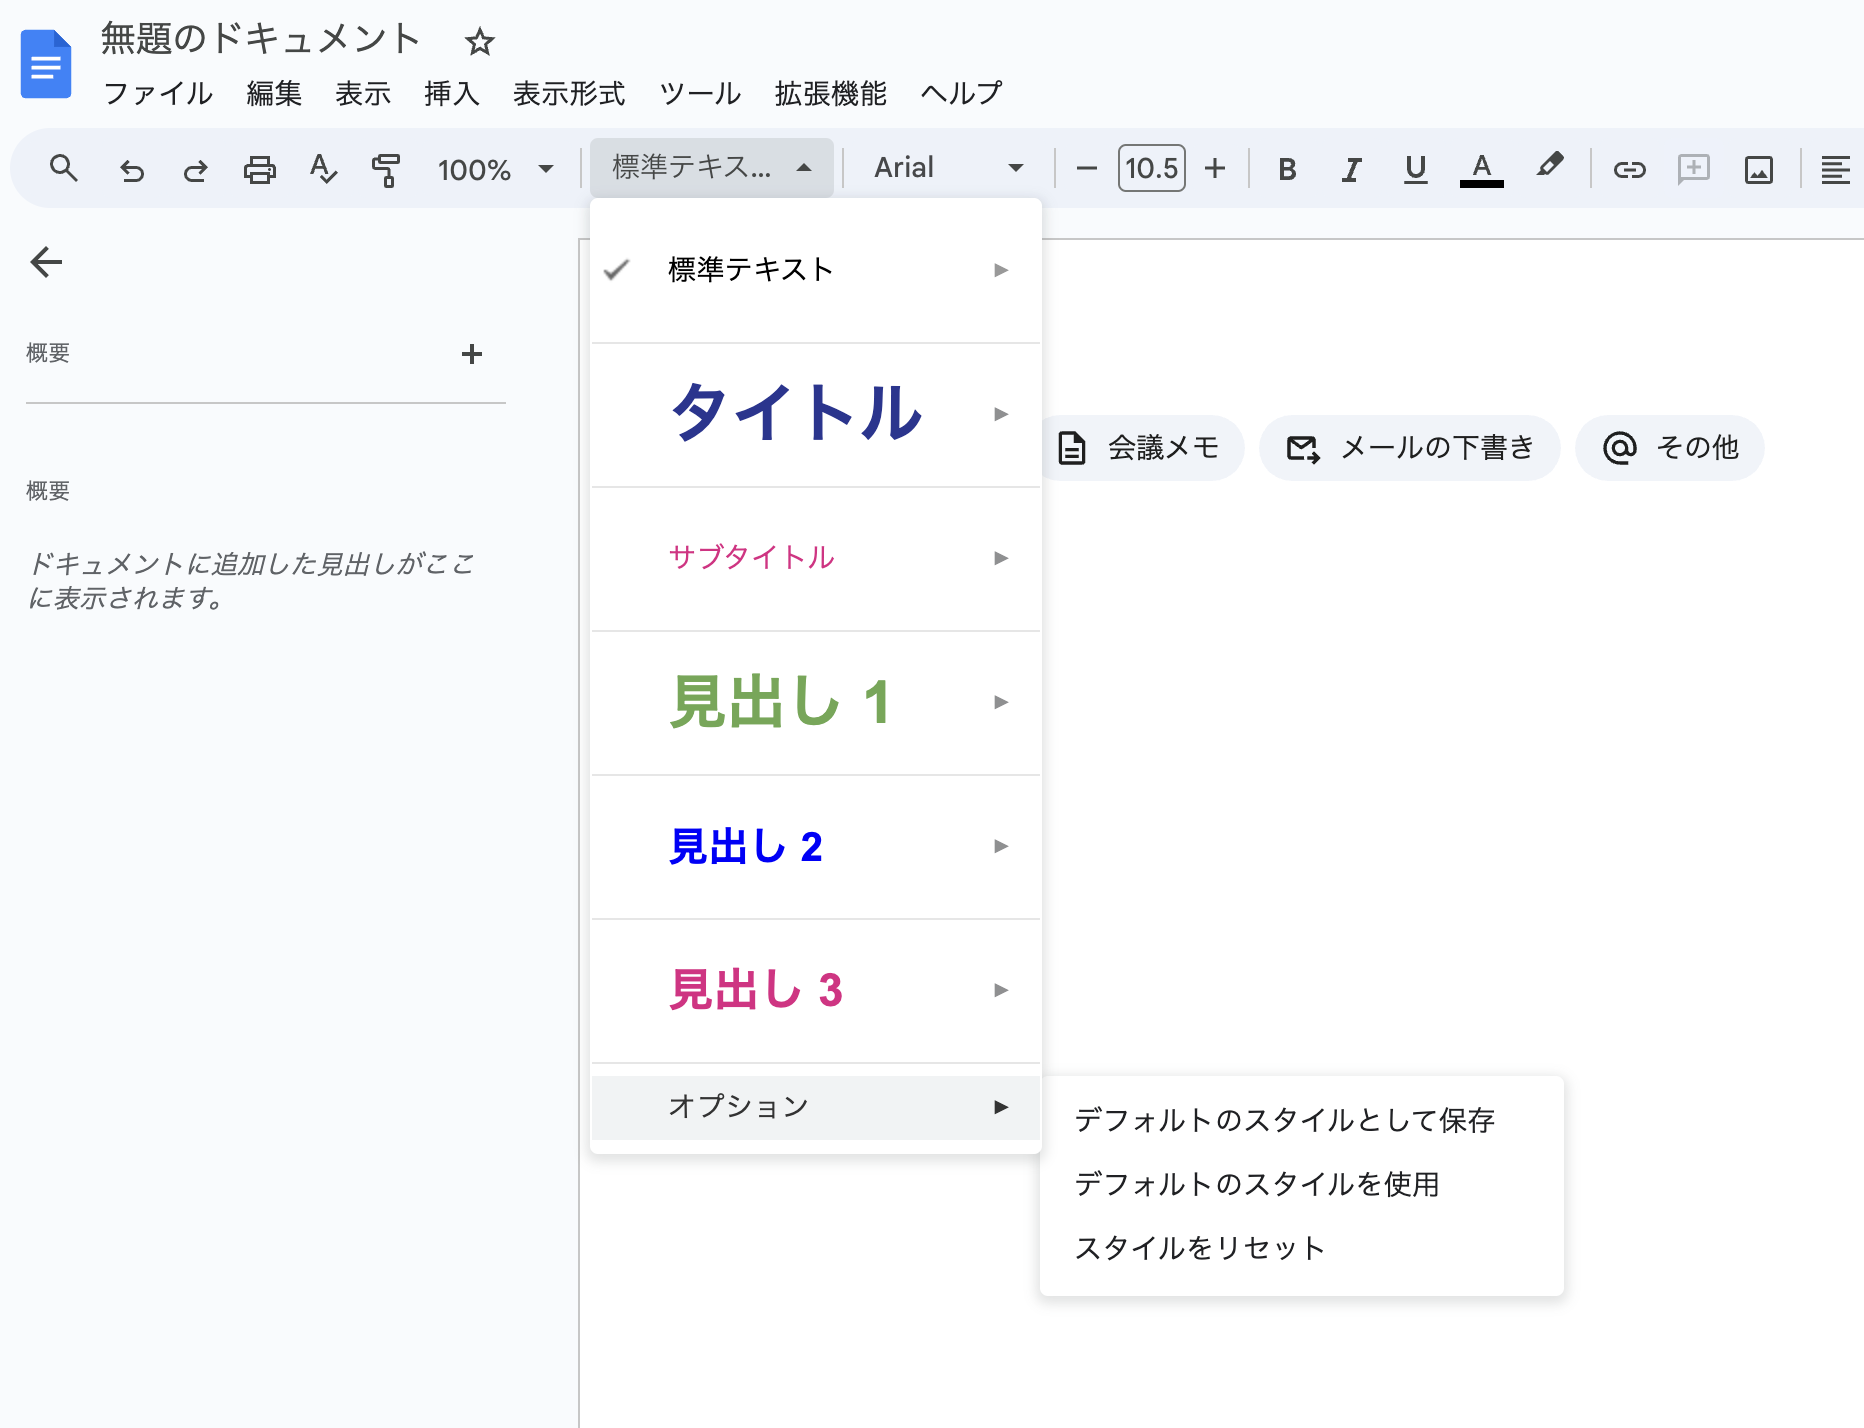Viewport: 1864px width, 1428px height.
Task: Open the 表示 menu
Action: click(363, 93)
